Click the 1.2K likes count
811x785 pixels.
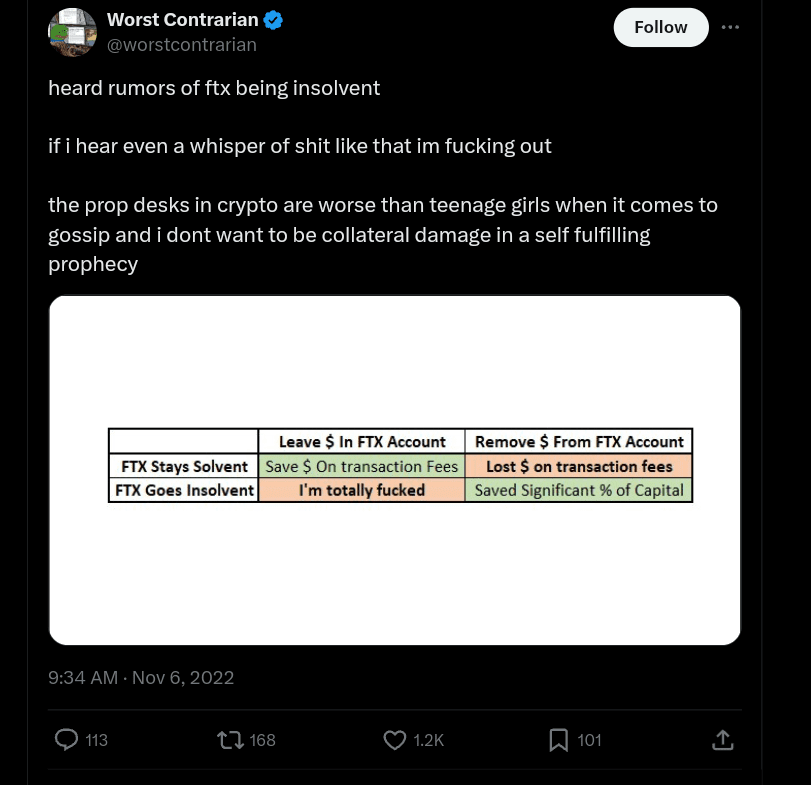(428, 740)
